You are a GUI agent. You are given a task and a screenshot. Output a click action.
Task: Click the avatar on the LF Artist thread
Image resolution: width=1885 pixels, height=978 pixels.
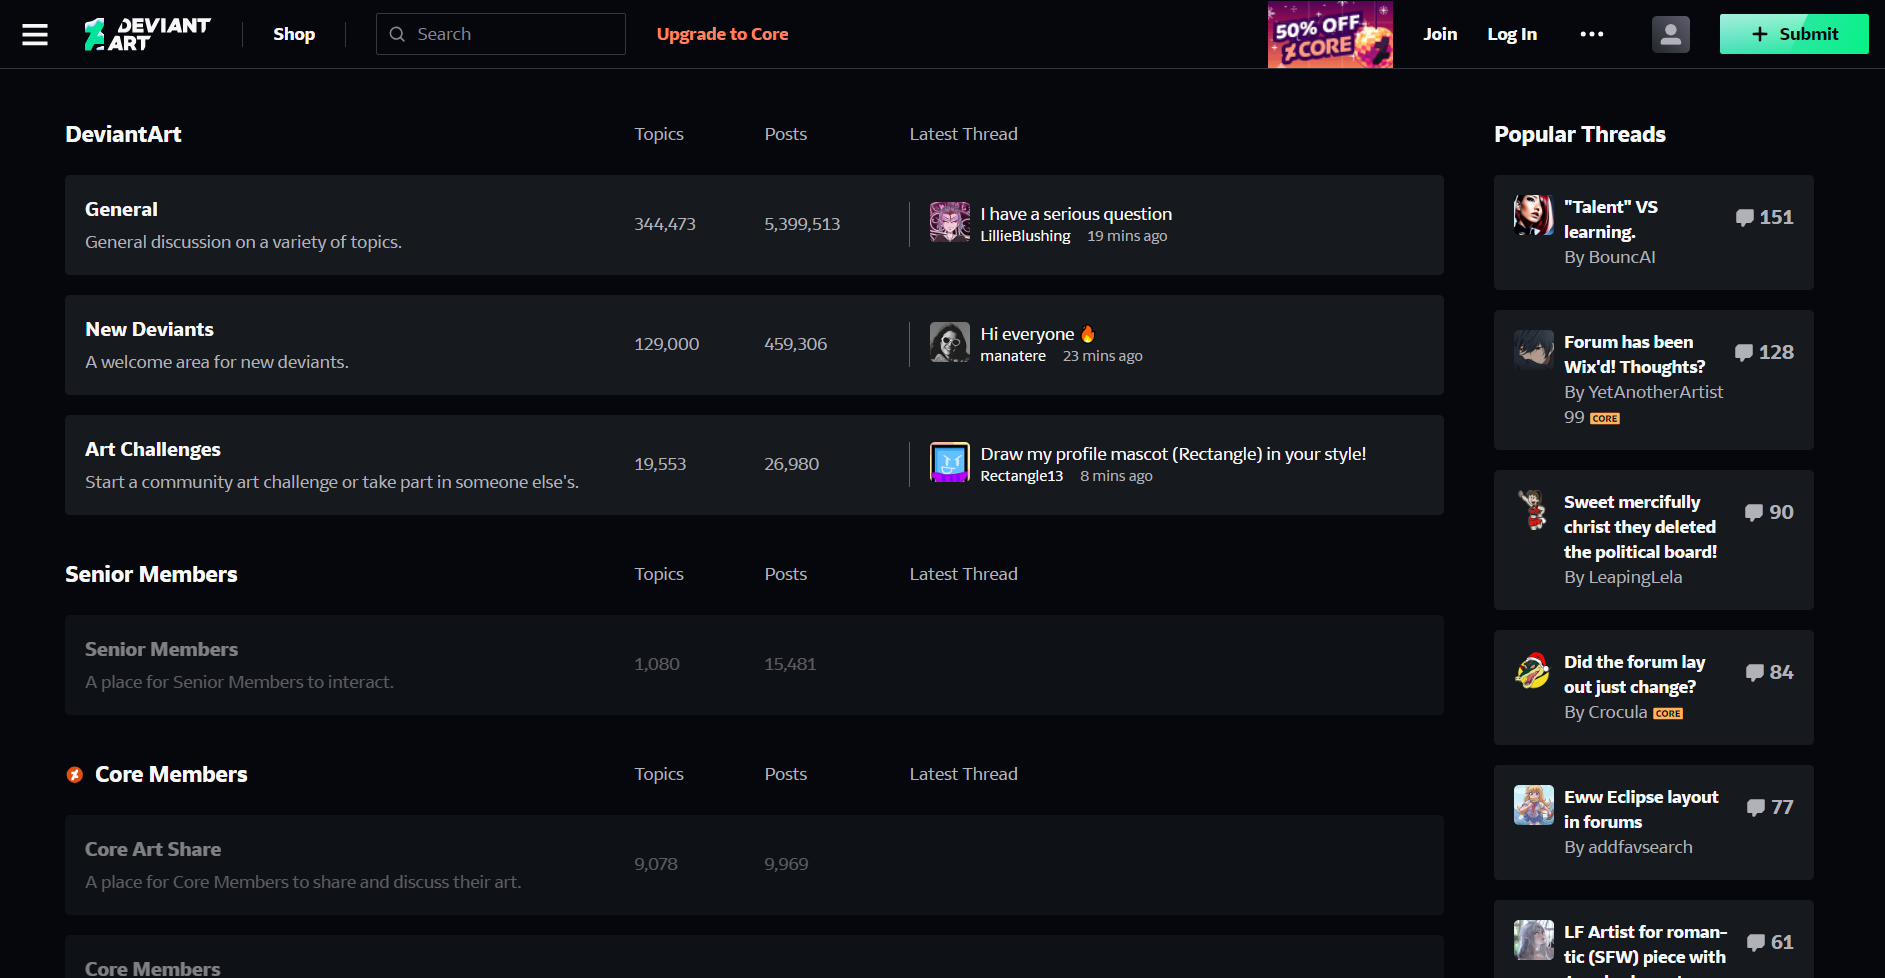1534,940
